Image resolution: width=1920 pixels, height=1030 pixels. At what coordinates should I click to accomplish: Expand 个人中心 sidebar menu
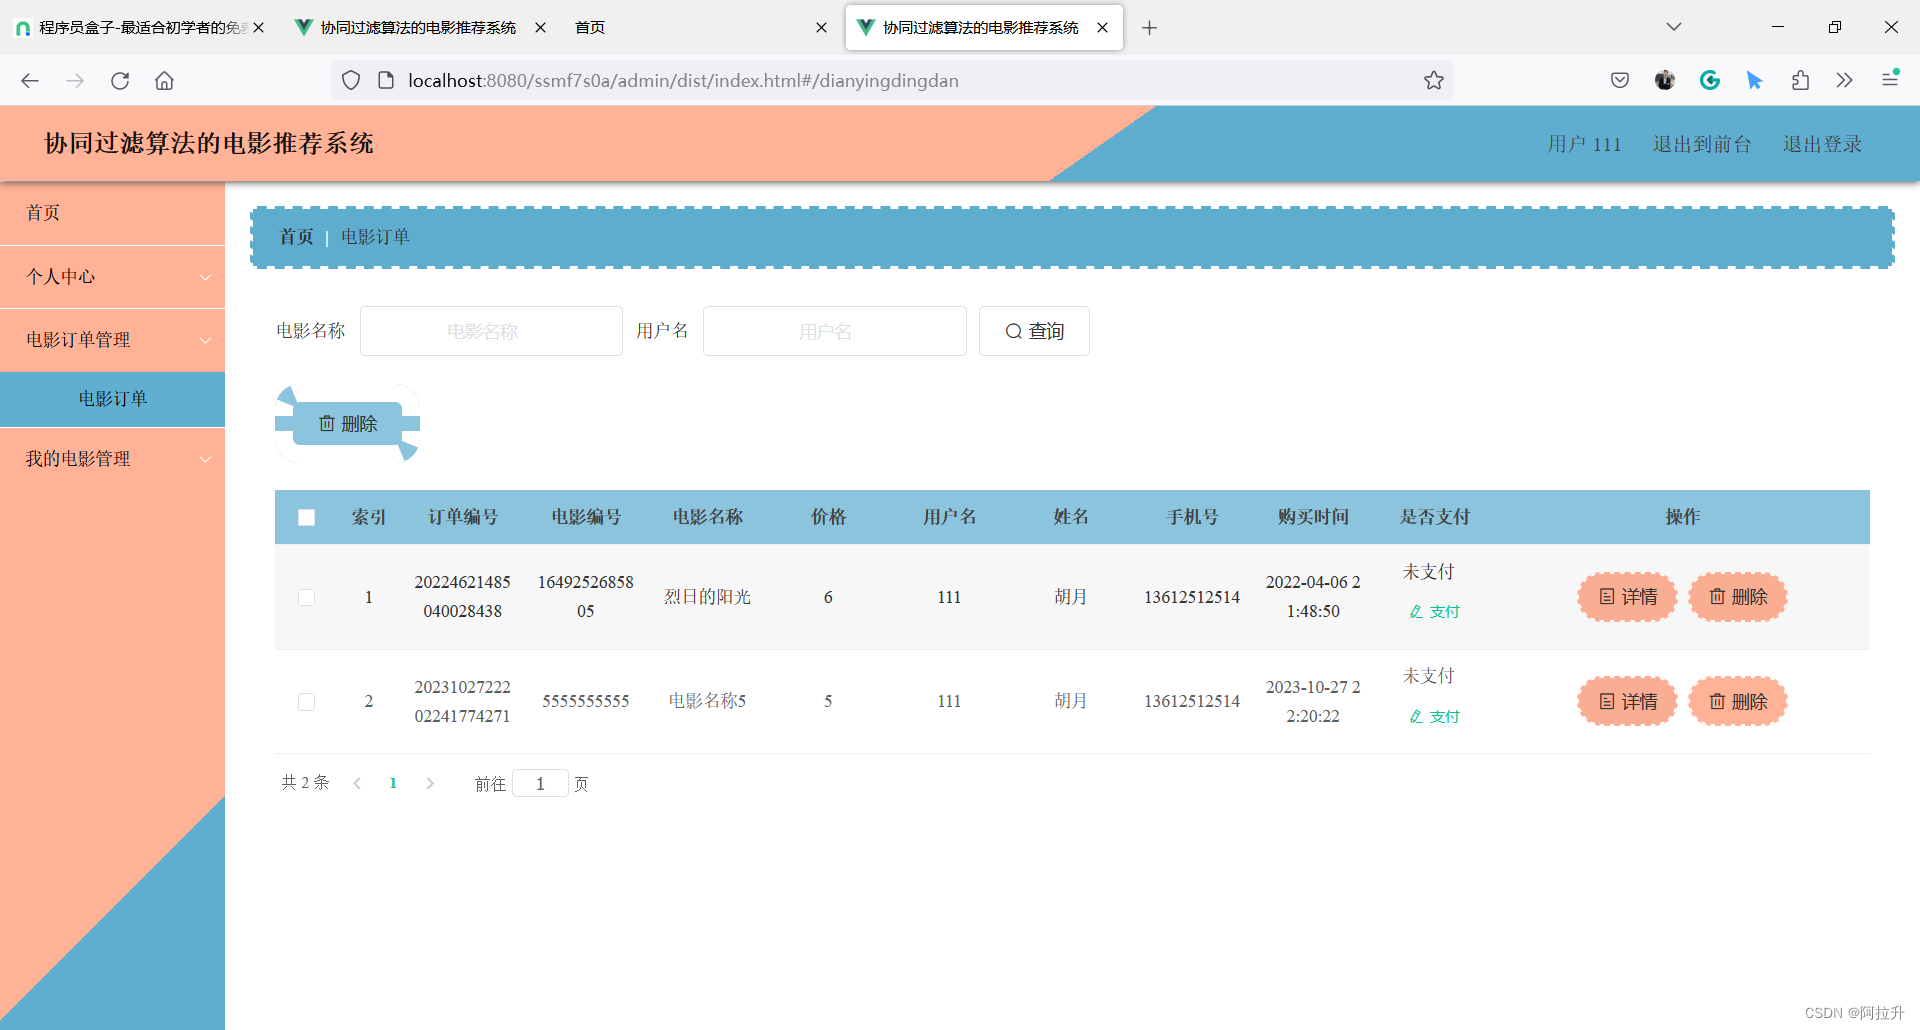(x=112, y=277)
